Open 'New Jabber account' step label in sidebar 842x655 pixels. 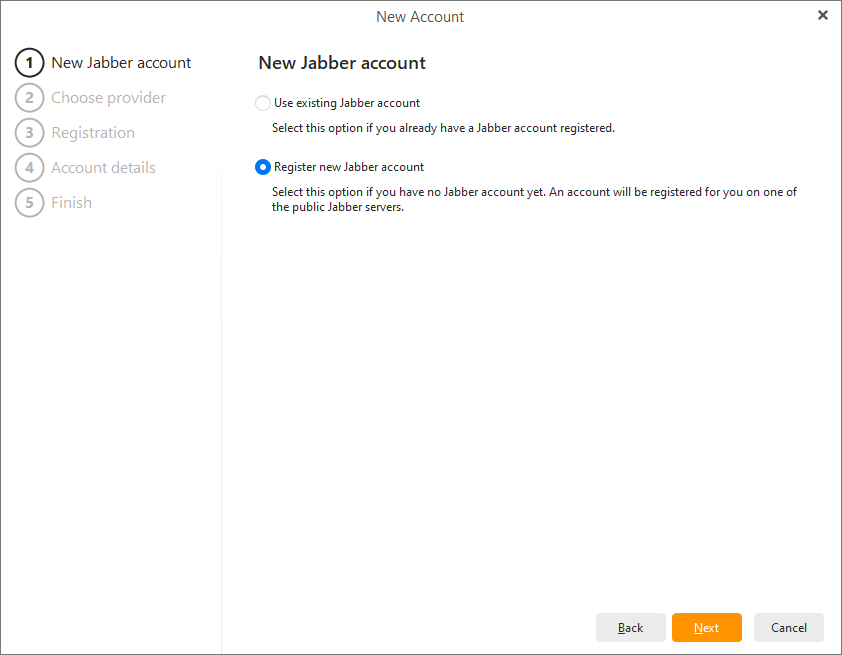pos(121,63)
